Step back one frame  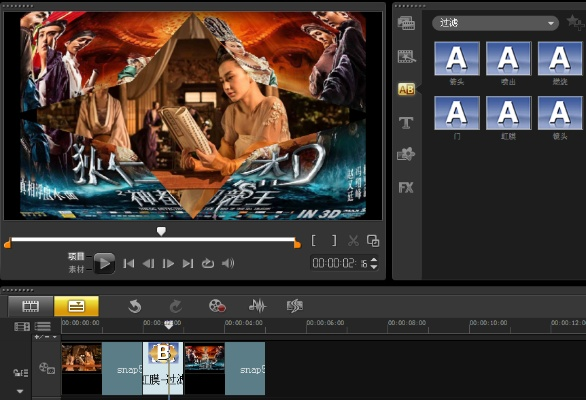(x=148, y=264)
